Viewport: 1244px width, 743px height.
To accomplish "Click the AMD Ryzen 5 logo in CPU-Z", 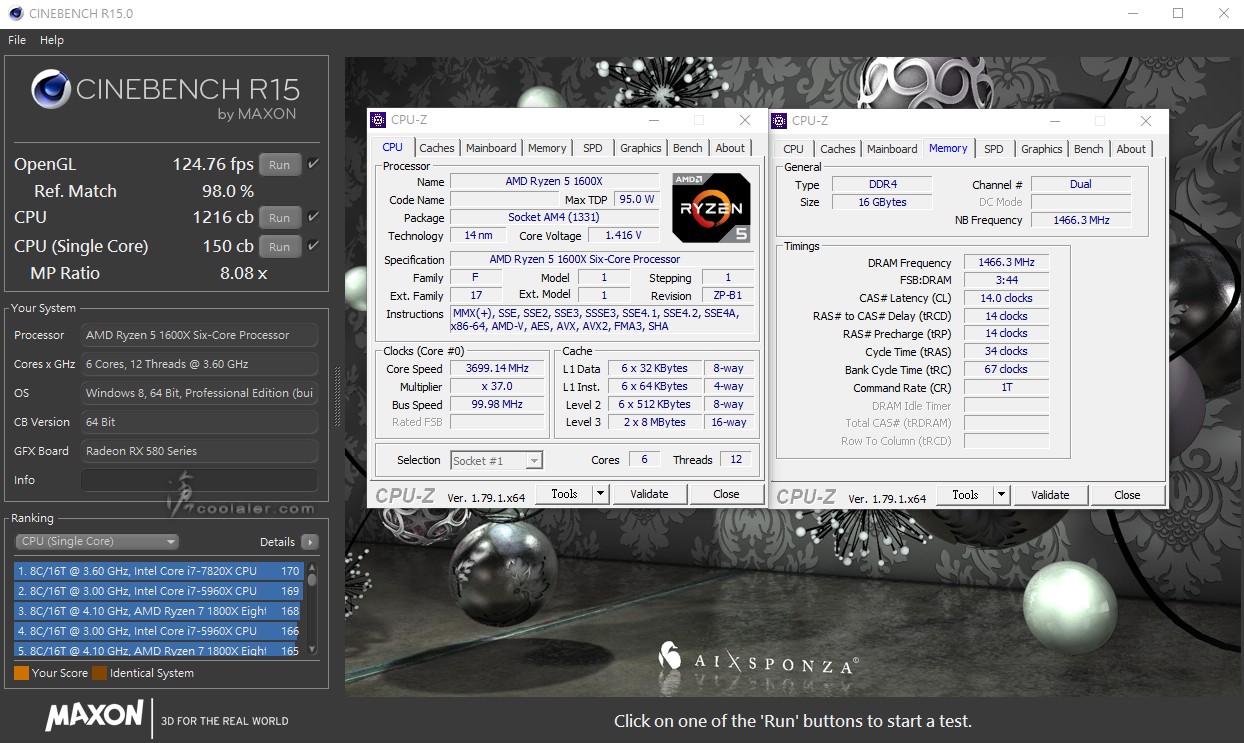I will coord(711,208).
